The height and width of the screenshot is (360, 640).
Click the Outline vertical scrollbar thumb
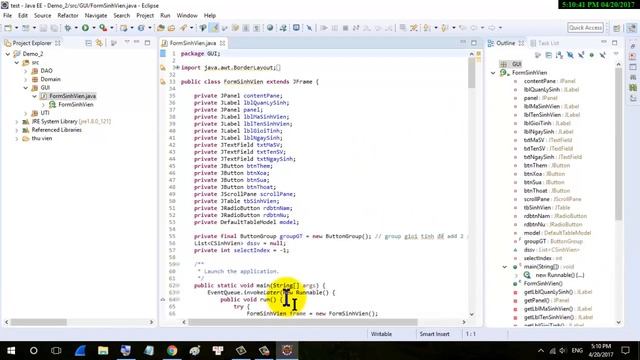[x=618, y=144]
